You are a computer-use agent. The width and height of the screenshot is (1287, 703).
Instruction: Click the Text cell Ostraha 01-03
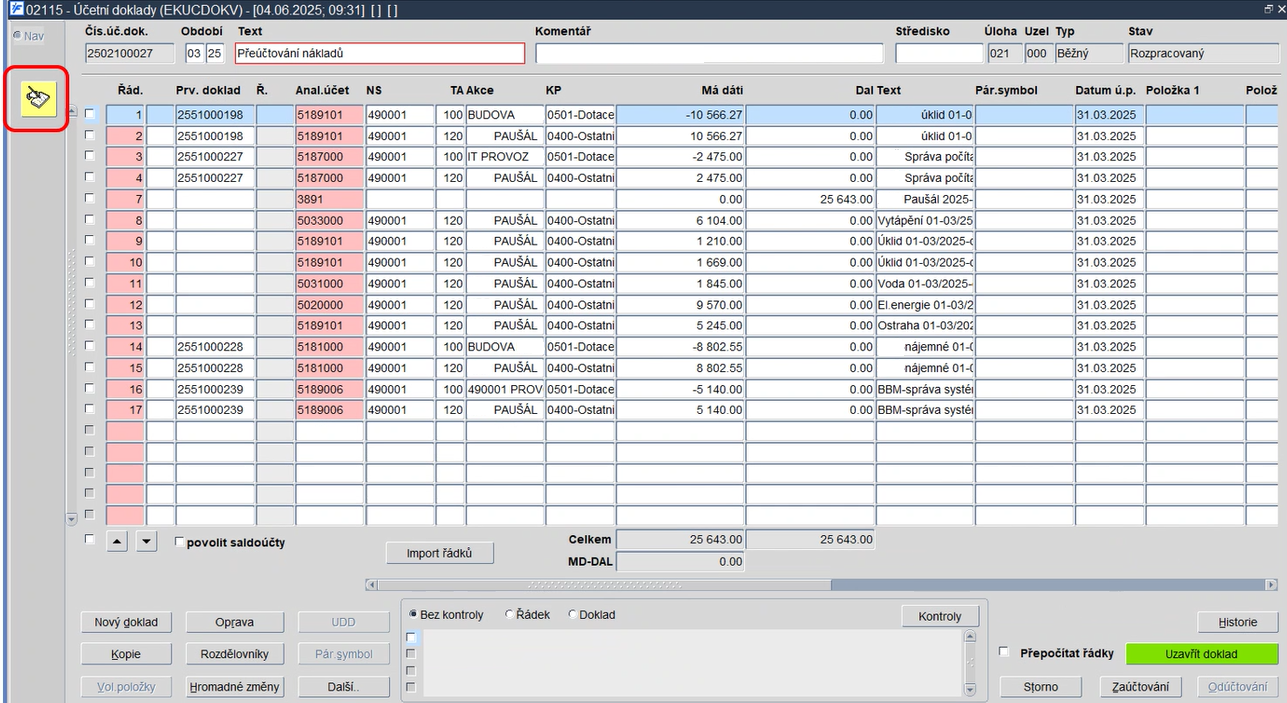click(925, 325)
